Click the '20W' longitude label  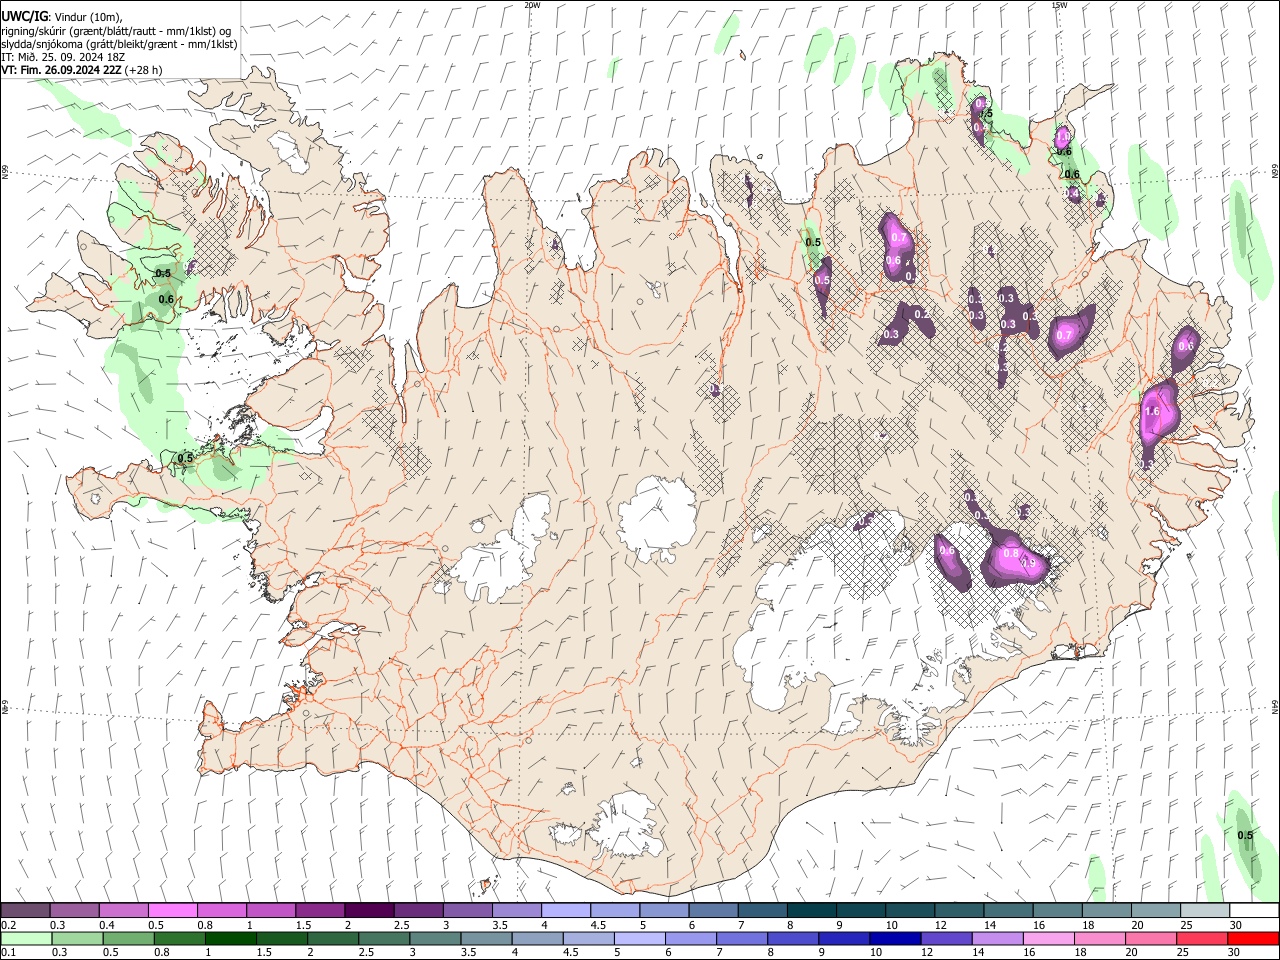(532, 5)
